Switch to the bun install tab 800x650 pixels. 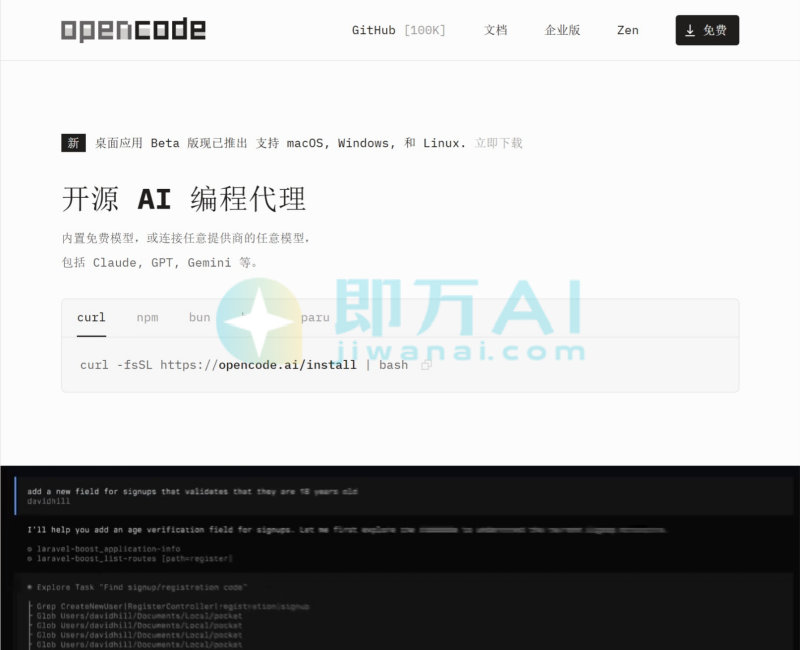pyautogui.click(x=199, y=317)
